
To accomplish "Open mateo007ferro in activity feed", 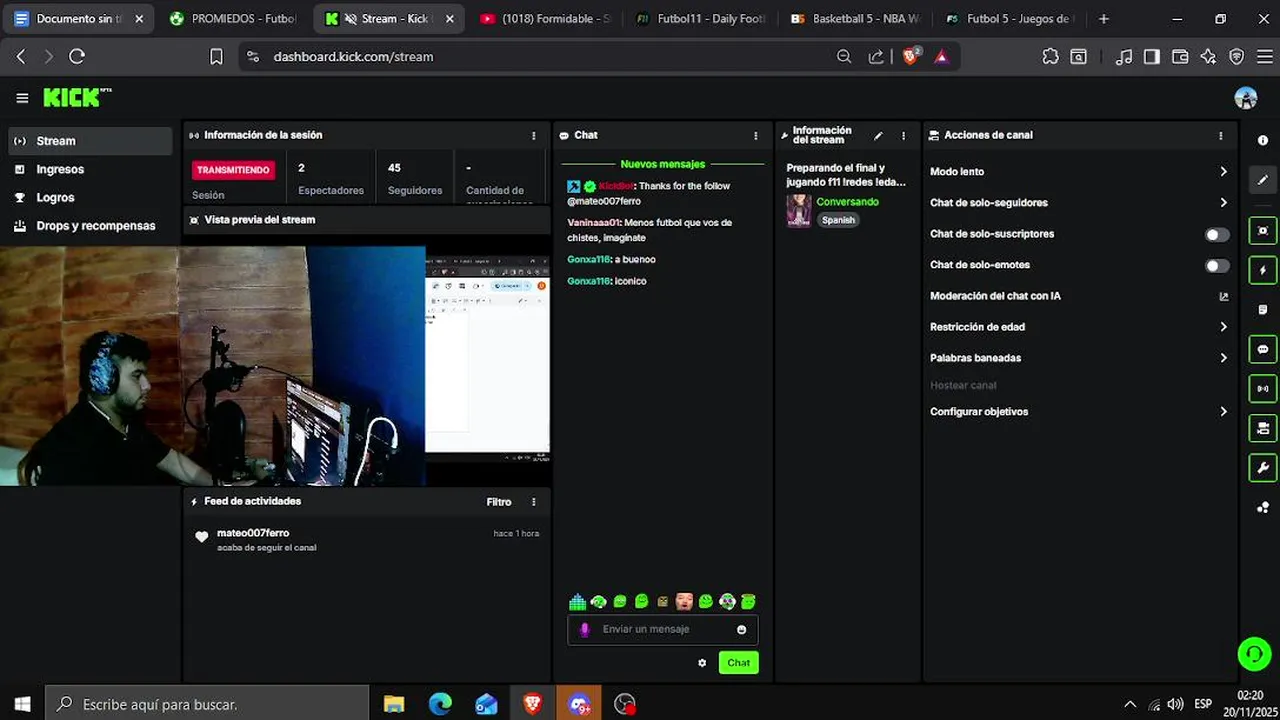I will point(253,533).
